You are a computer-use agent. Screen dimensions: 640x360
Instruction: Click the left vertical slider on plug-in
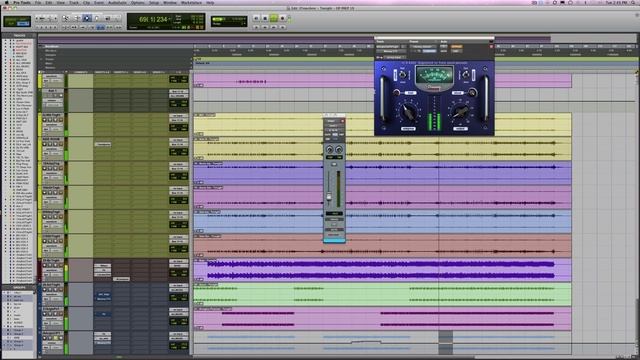click(382, 99)
